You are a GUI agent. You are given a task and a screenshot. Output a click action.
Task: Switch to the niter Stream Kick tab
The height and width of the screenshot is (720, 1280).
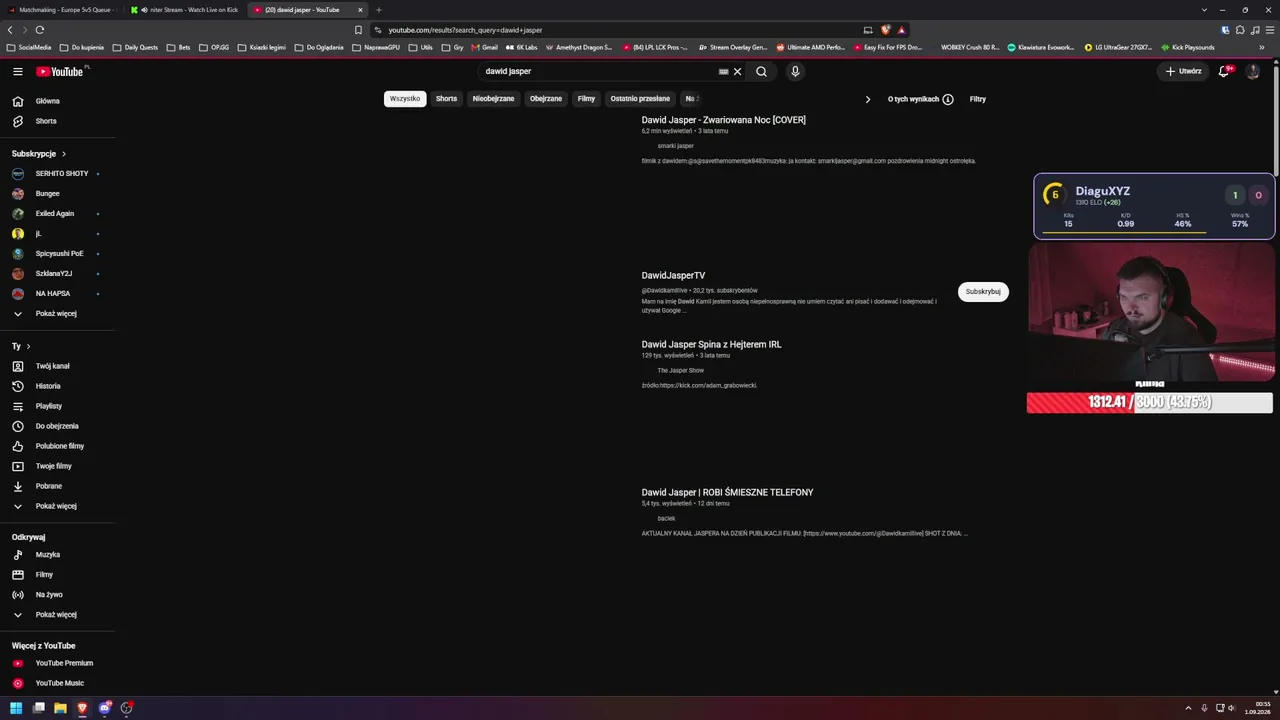point(185,10)
